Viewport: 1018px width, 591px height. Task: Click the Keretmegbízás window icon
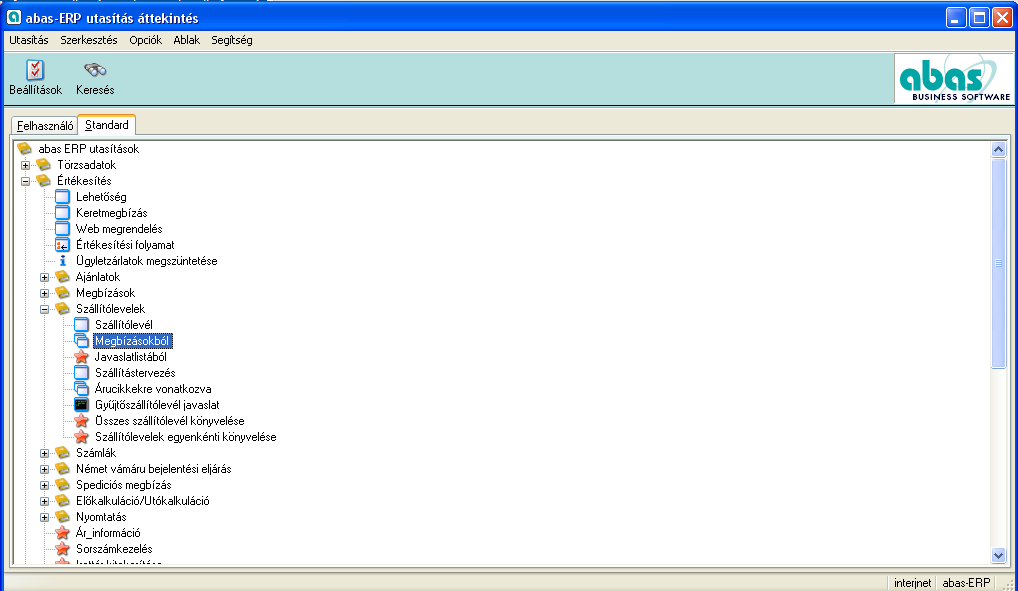pos(62,213)
